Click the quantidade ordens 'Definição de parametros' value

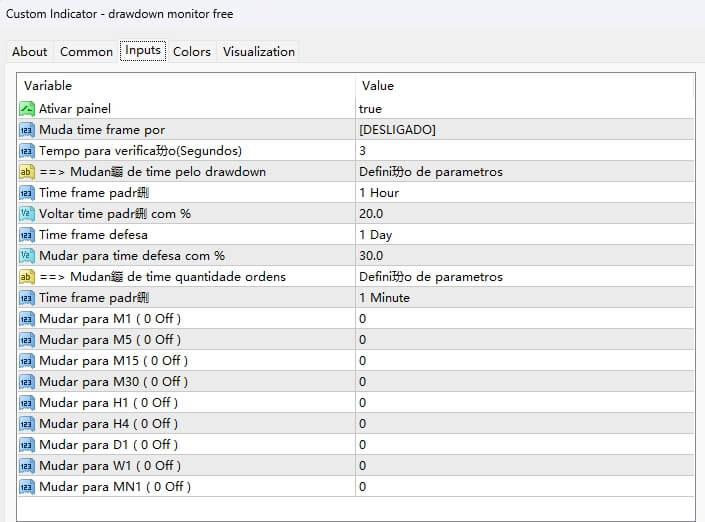click(x=431, y=277)
